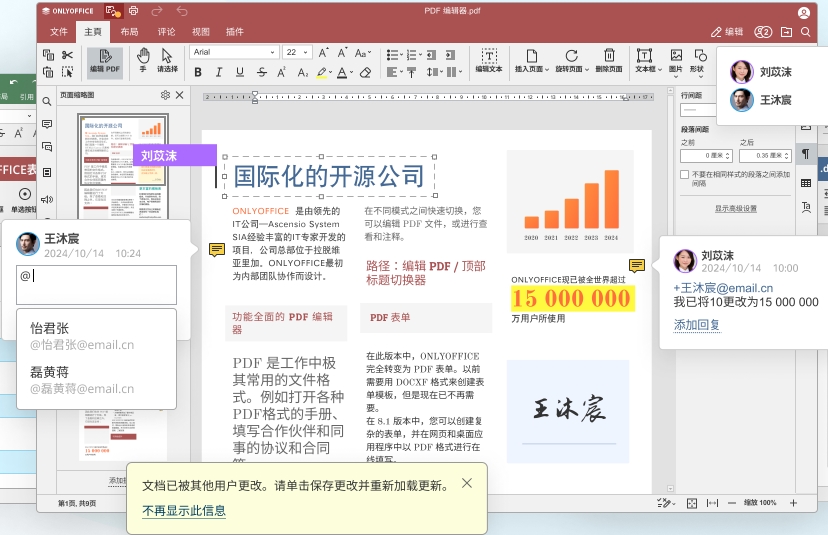Click the Increase indent icon
828x535 pixels.
(x=450, y=54)
